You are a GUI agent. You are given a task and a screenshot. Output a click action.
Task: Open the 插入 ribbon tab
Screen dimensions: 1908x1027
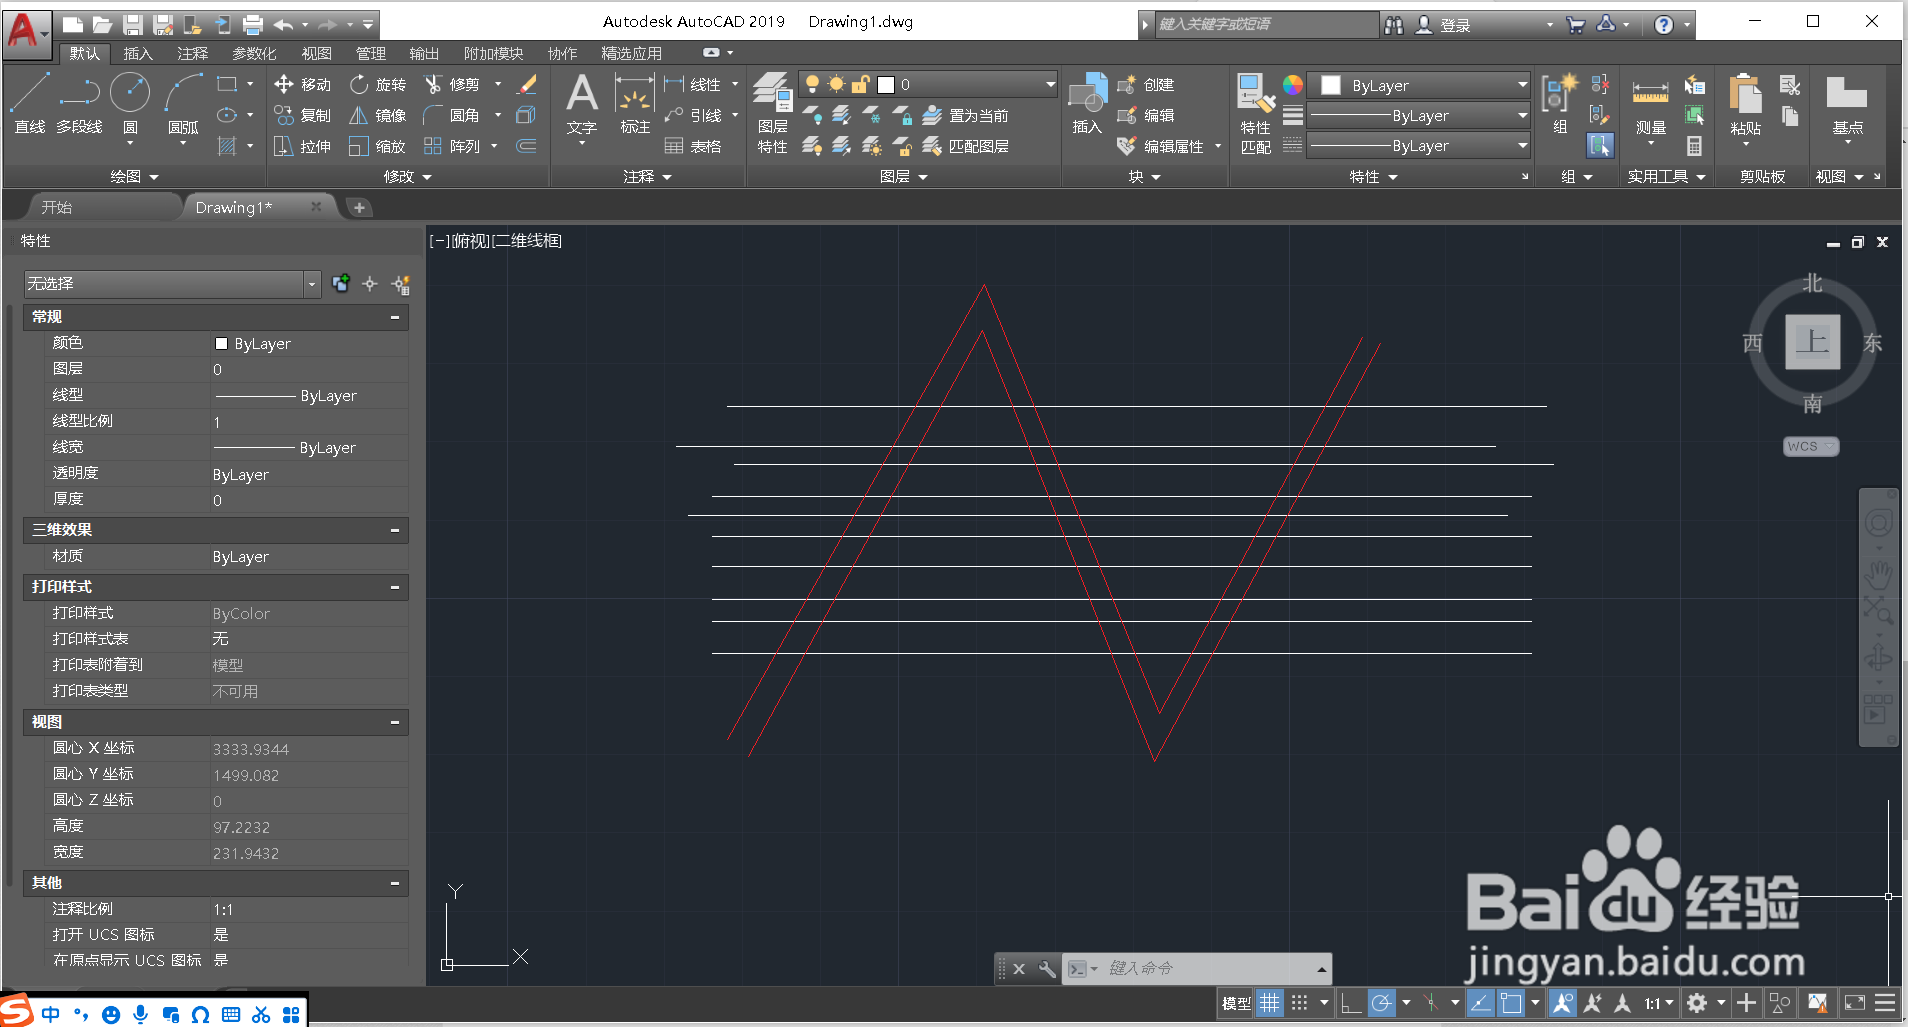pyautogui.click(x=138, y=54)
